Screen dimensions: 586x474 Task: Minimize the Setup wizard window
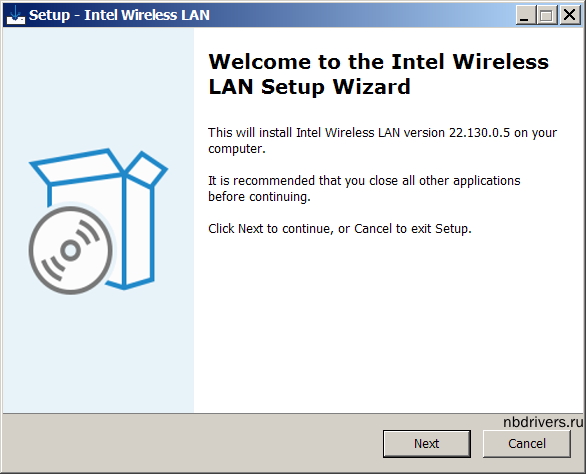coord(525,15)
